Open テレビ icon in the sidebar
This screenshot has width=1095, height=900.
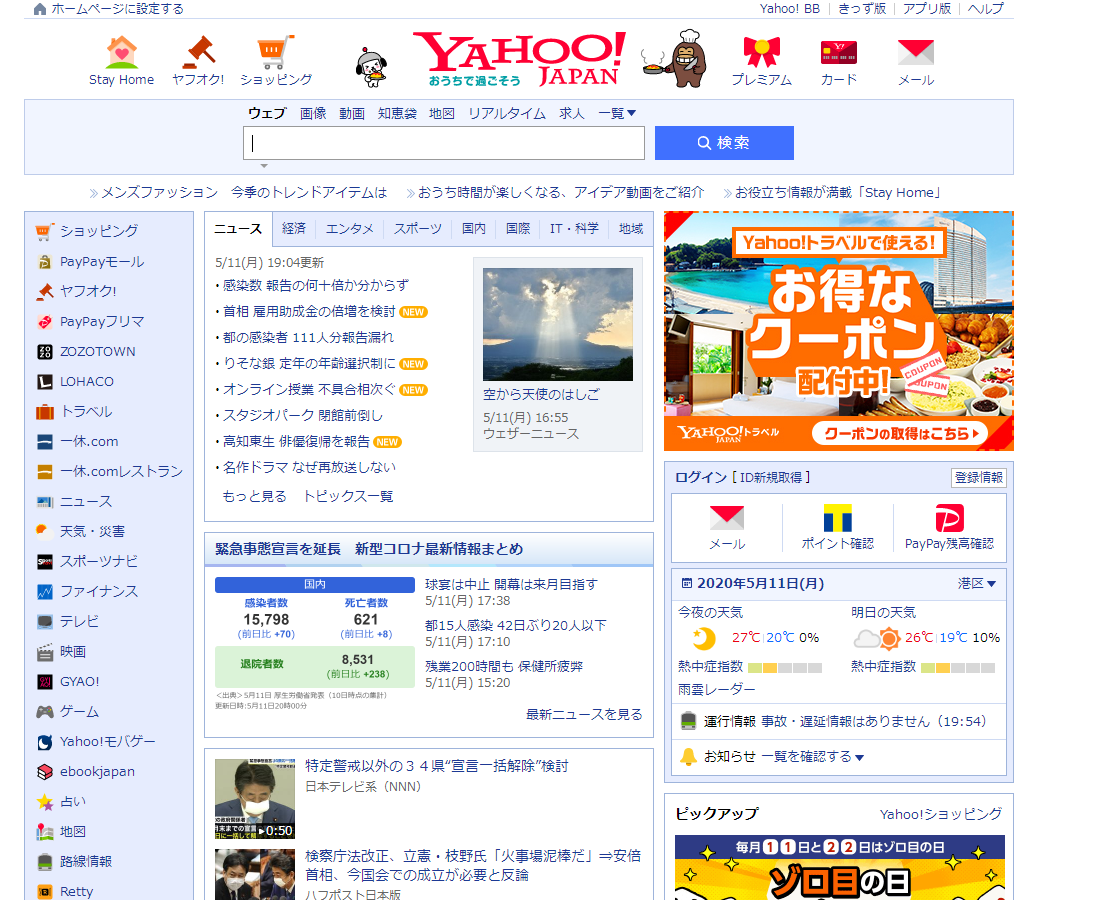pyautogui.click(x=45, y=621)
